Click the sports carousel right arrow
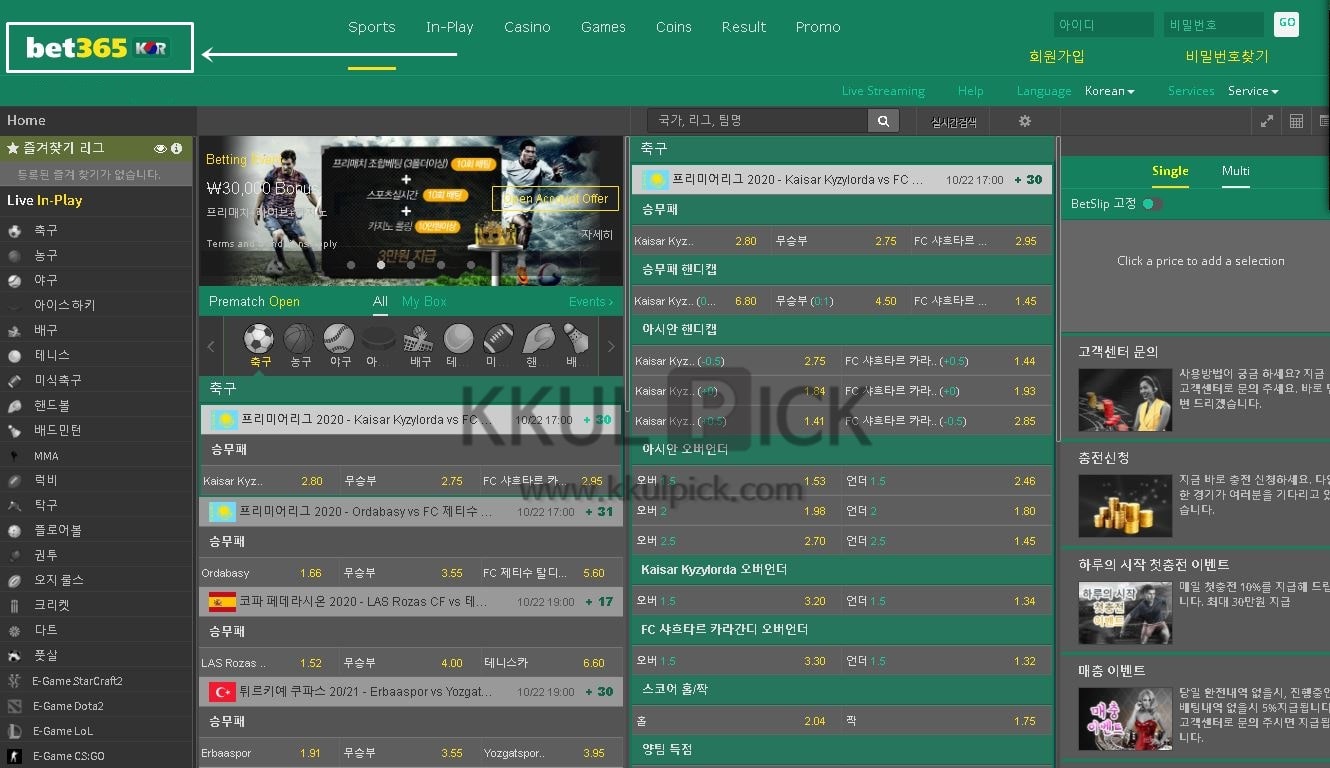The height and width of the screenshot is (768, 1330). pos(611,346)
